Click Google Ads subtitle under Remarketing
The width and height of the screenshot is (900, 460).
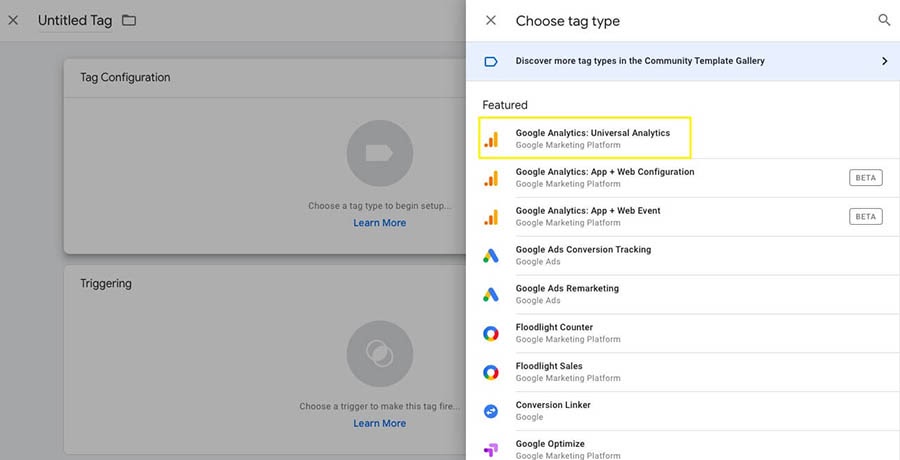tap(538, 300)
